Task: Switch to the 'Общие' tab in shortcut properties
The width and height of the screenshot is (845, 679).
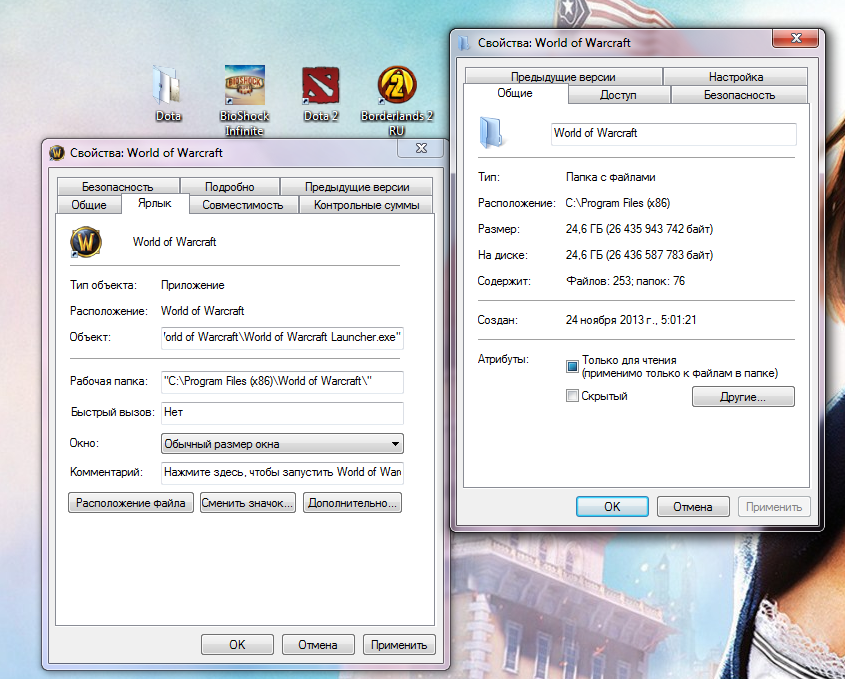Action: point(89,205)
